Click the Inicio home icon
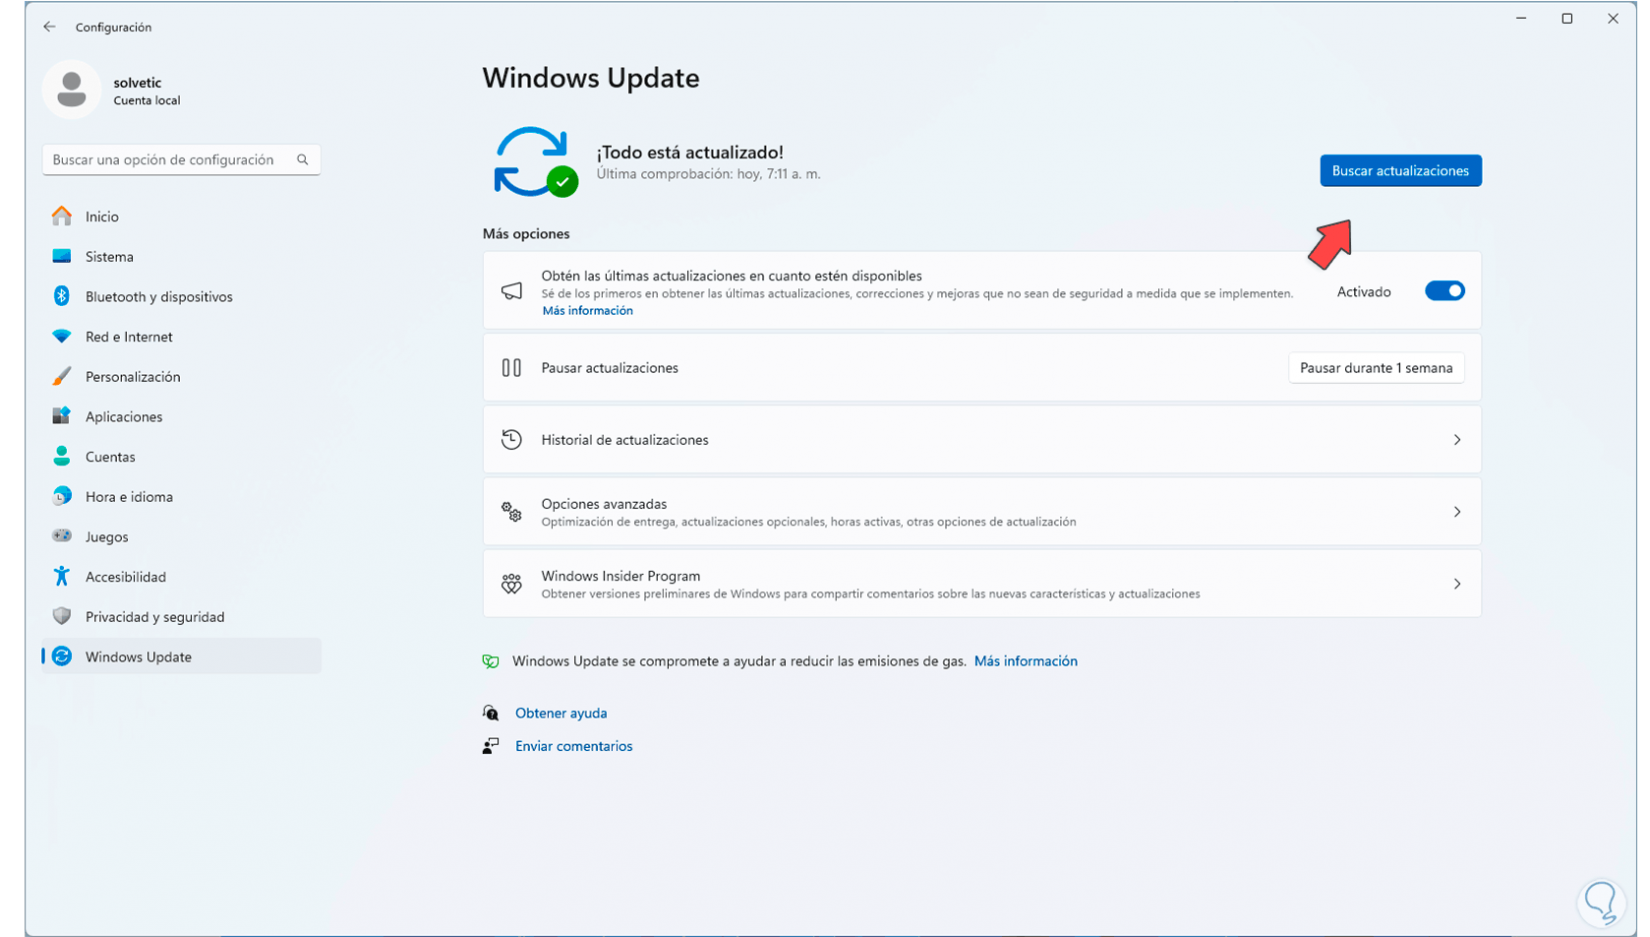 click(62, 216)
